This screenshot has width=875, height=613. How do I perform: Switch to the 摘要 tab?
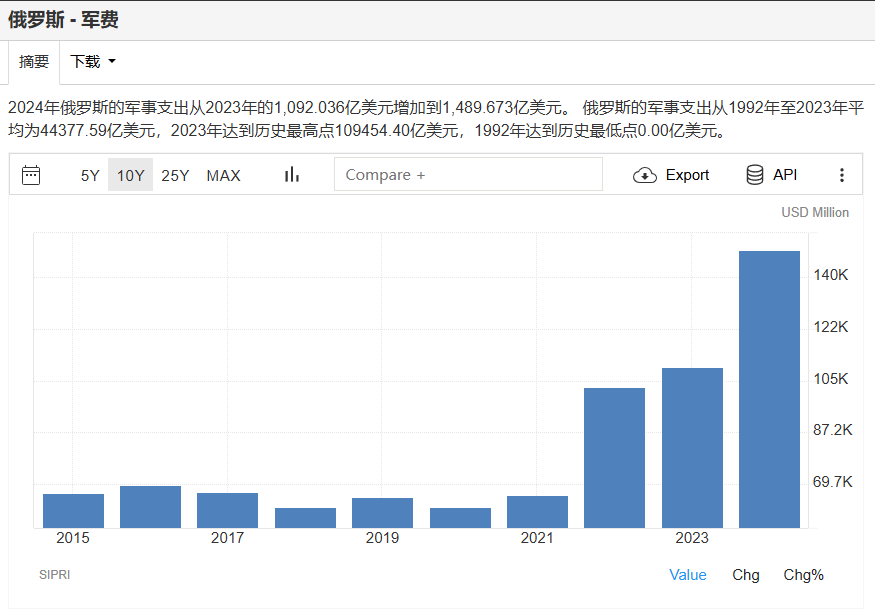(34, 62)
